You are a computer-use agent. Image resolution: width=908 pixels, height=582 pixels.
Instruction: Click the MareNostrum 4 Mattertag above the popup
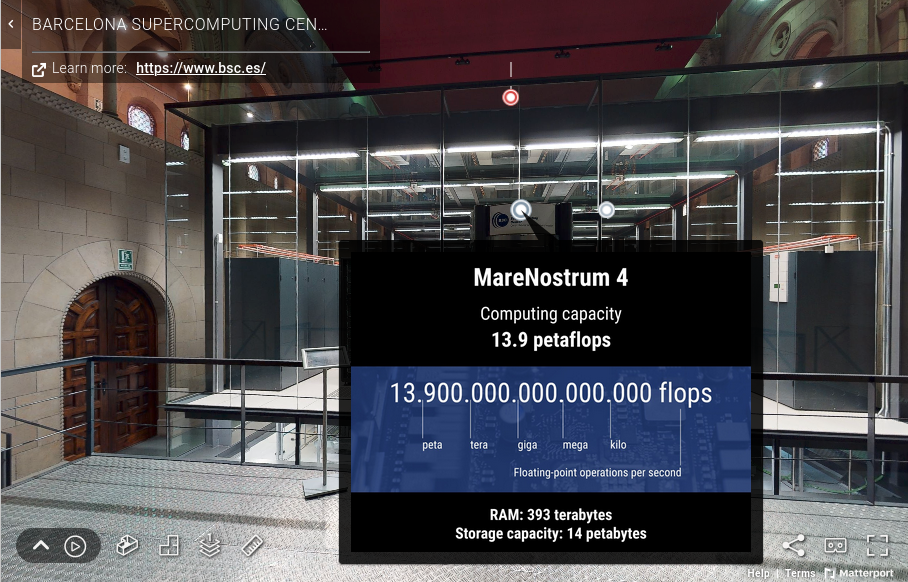(521, 209)
